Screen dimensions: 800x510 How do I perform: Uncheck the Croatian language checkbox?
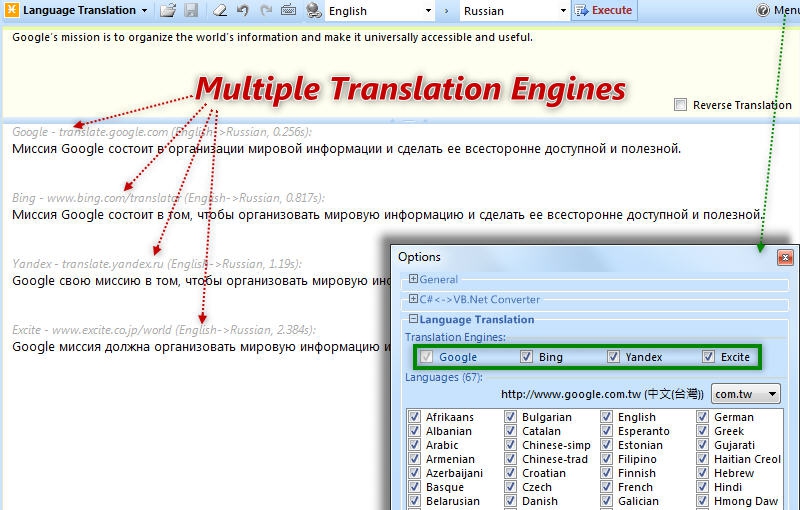coord(510,472)
